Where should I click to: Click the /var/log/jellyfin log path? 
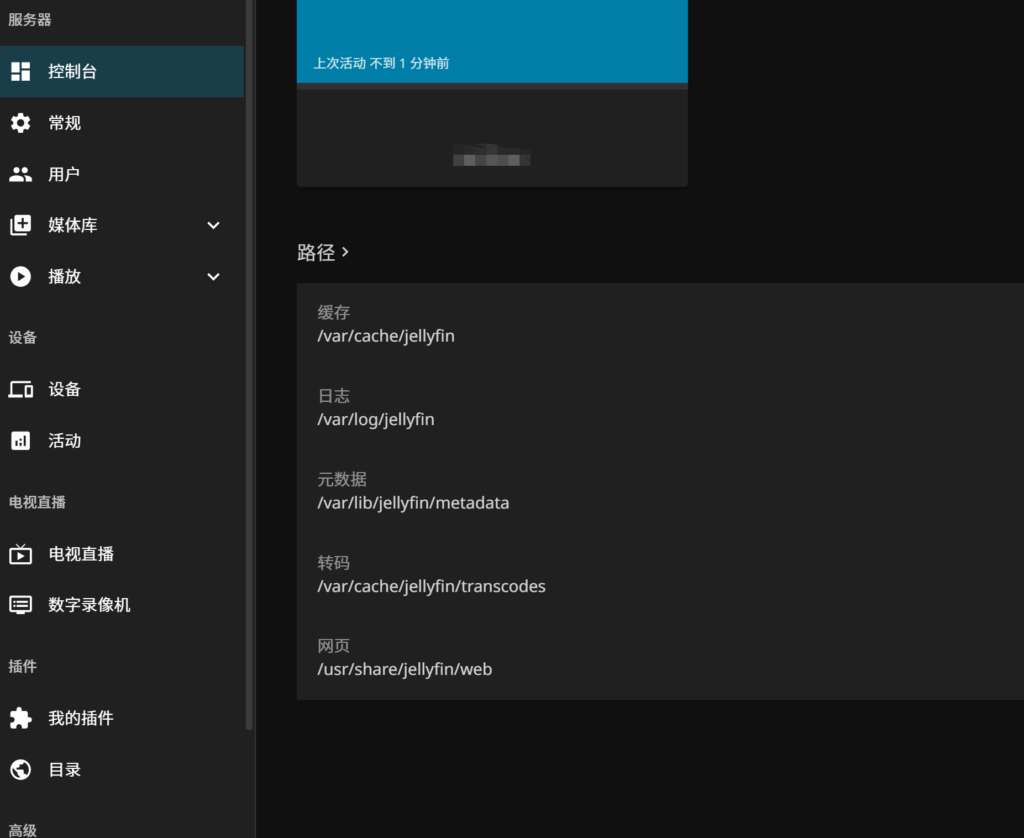tap(376, 419)
